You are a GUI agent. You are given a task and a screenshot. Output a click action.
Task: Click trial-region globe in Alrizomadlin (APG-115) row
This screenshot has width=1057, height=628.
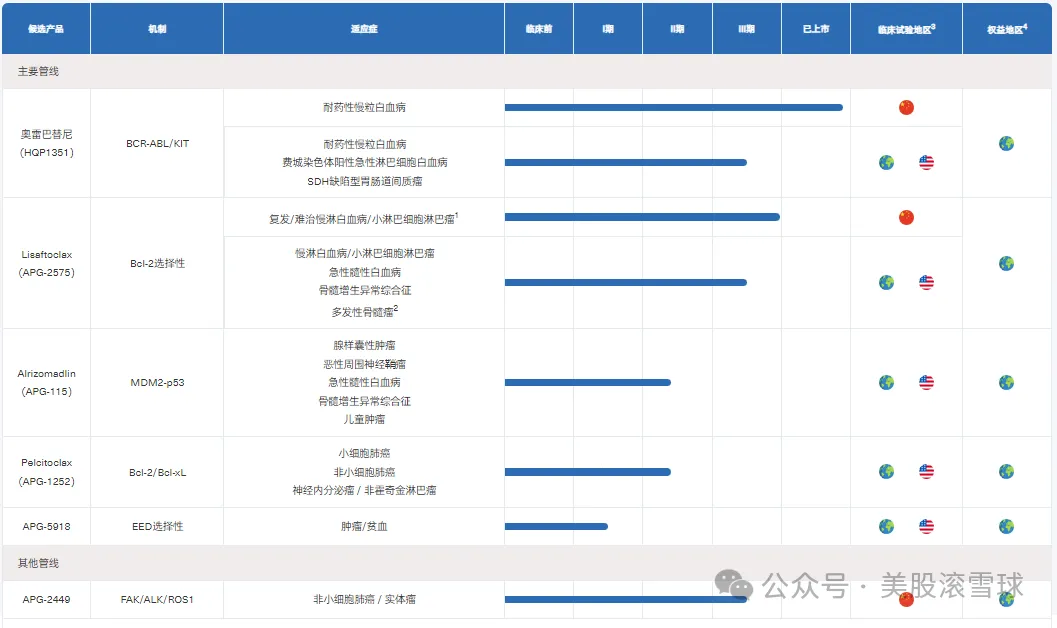coord(886,382)
